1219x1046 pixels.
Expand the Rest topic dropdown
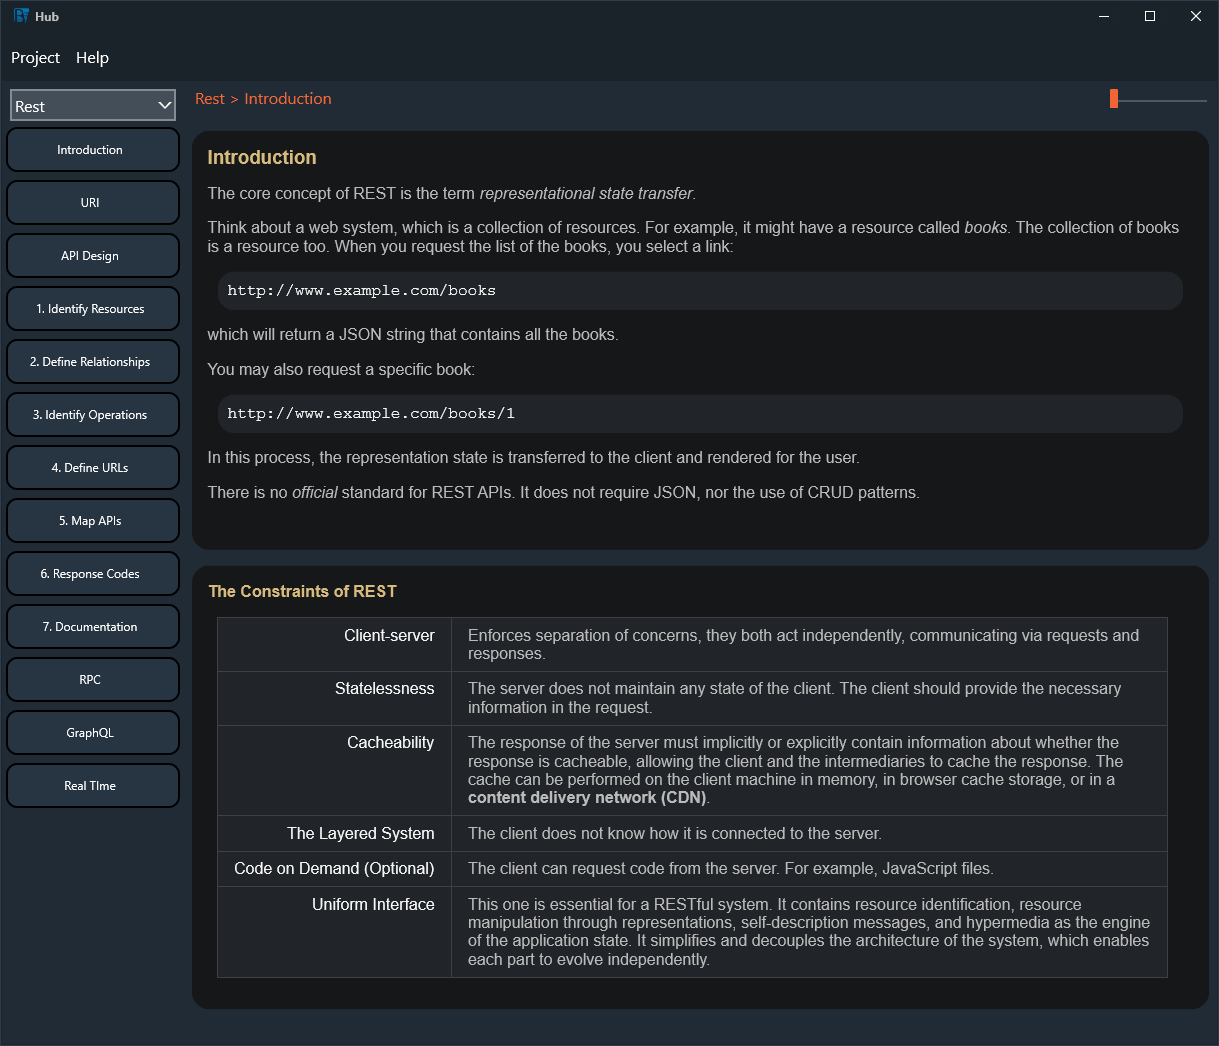(x=93, y=106)
